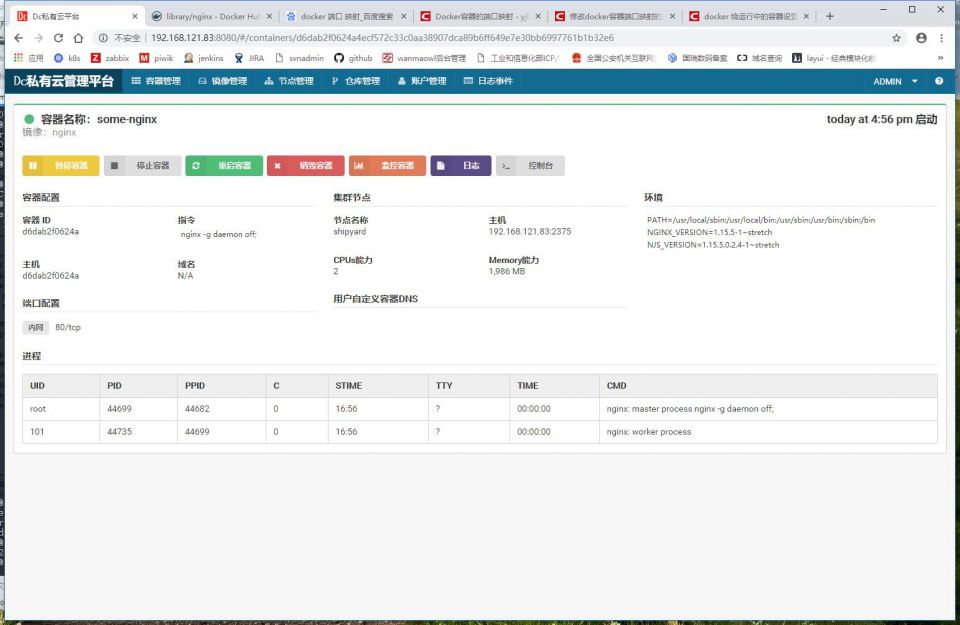View container logs with purple 日志 button
This screenshot has height=625, width=960.
click(461, 166)
